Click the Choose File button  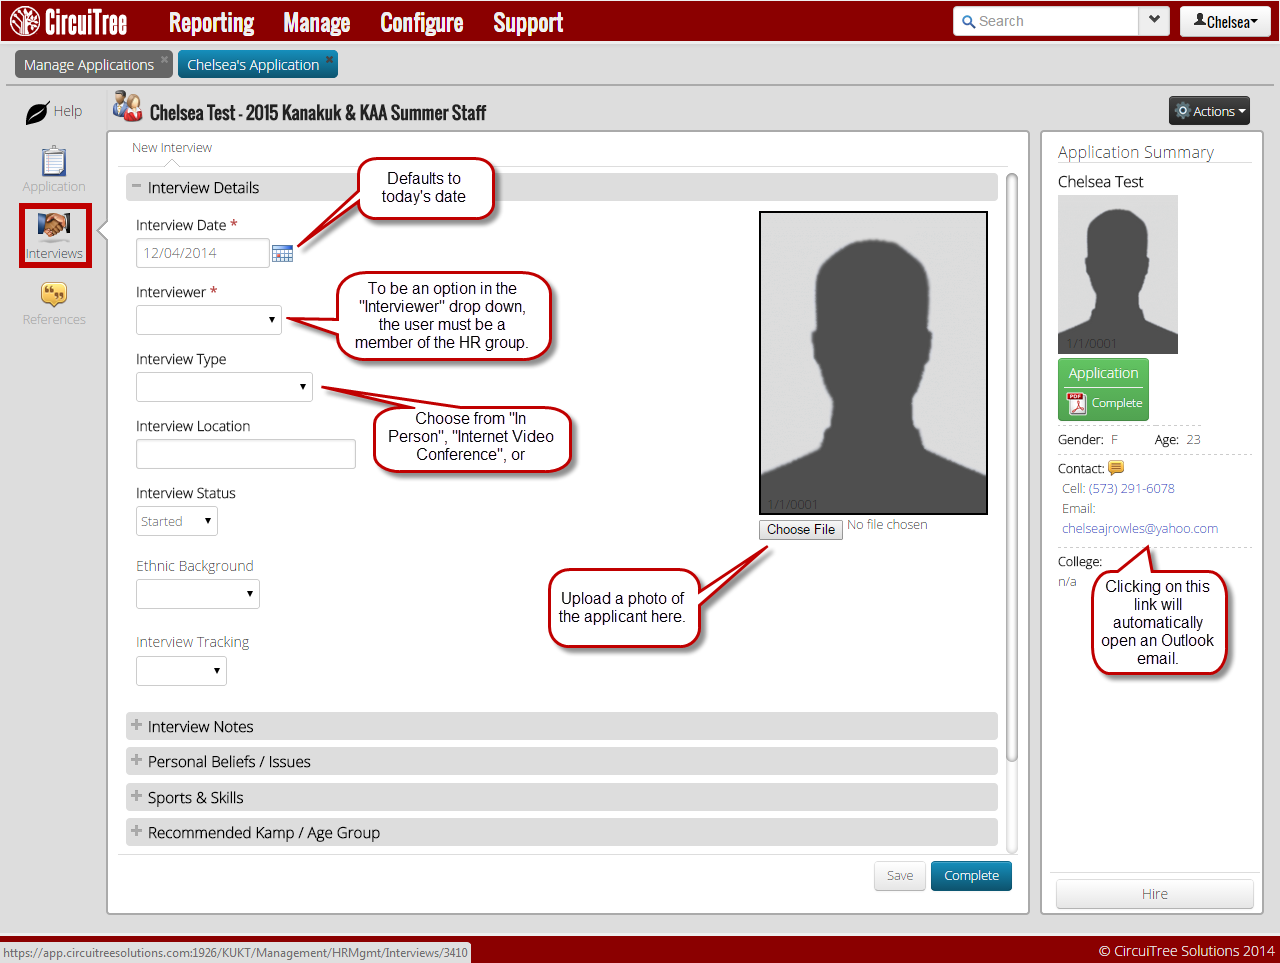click(x=801, y=530)
